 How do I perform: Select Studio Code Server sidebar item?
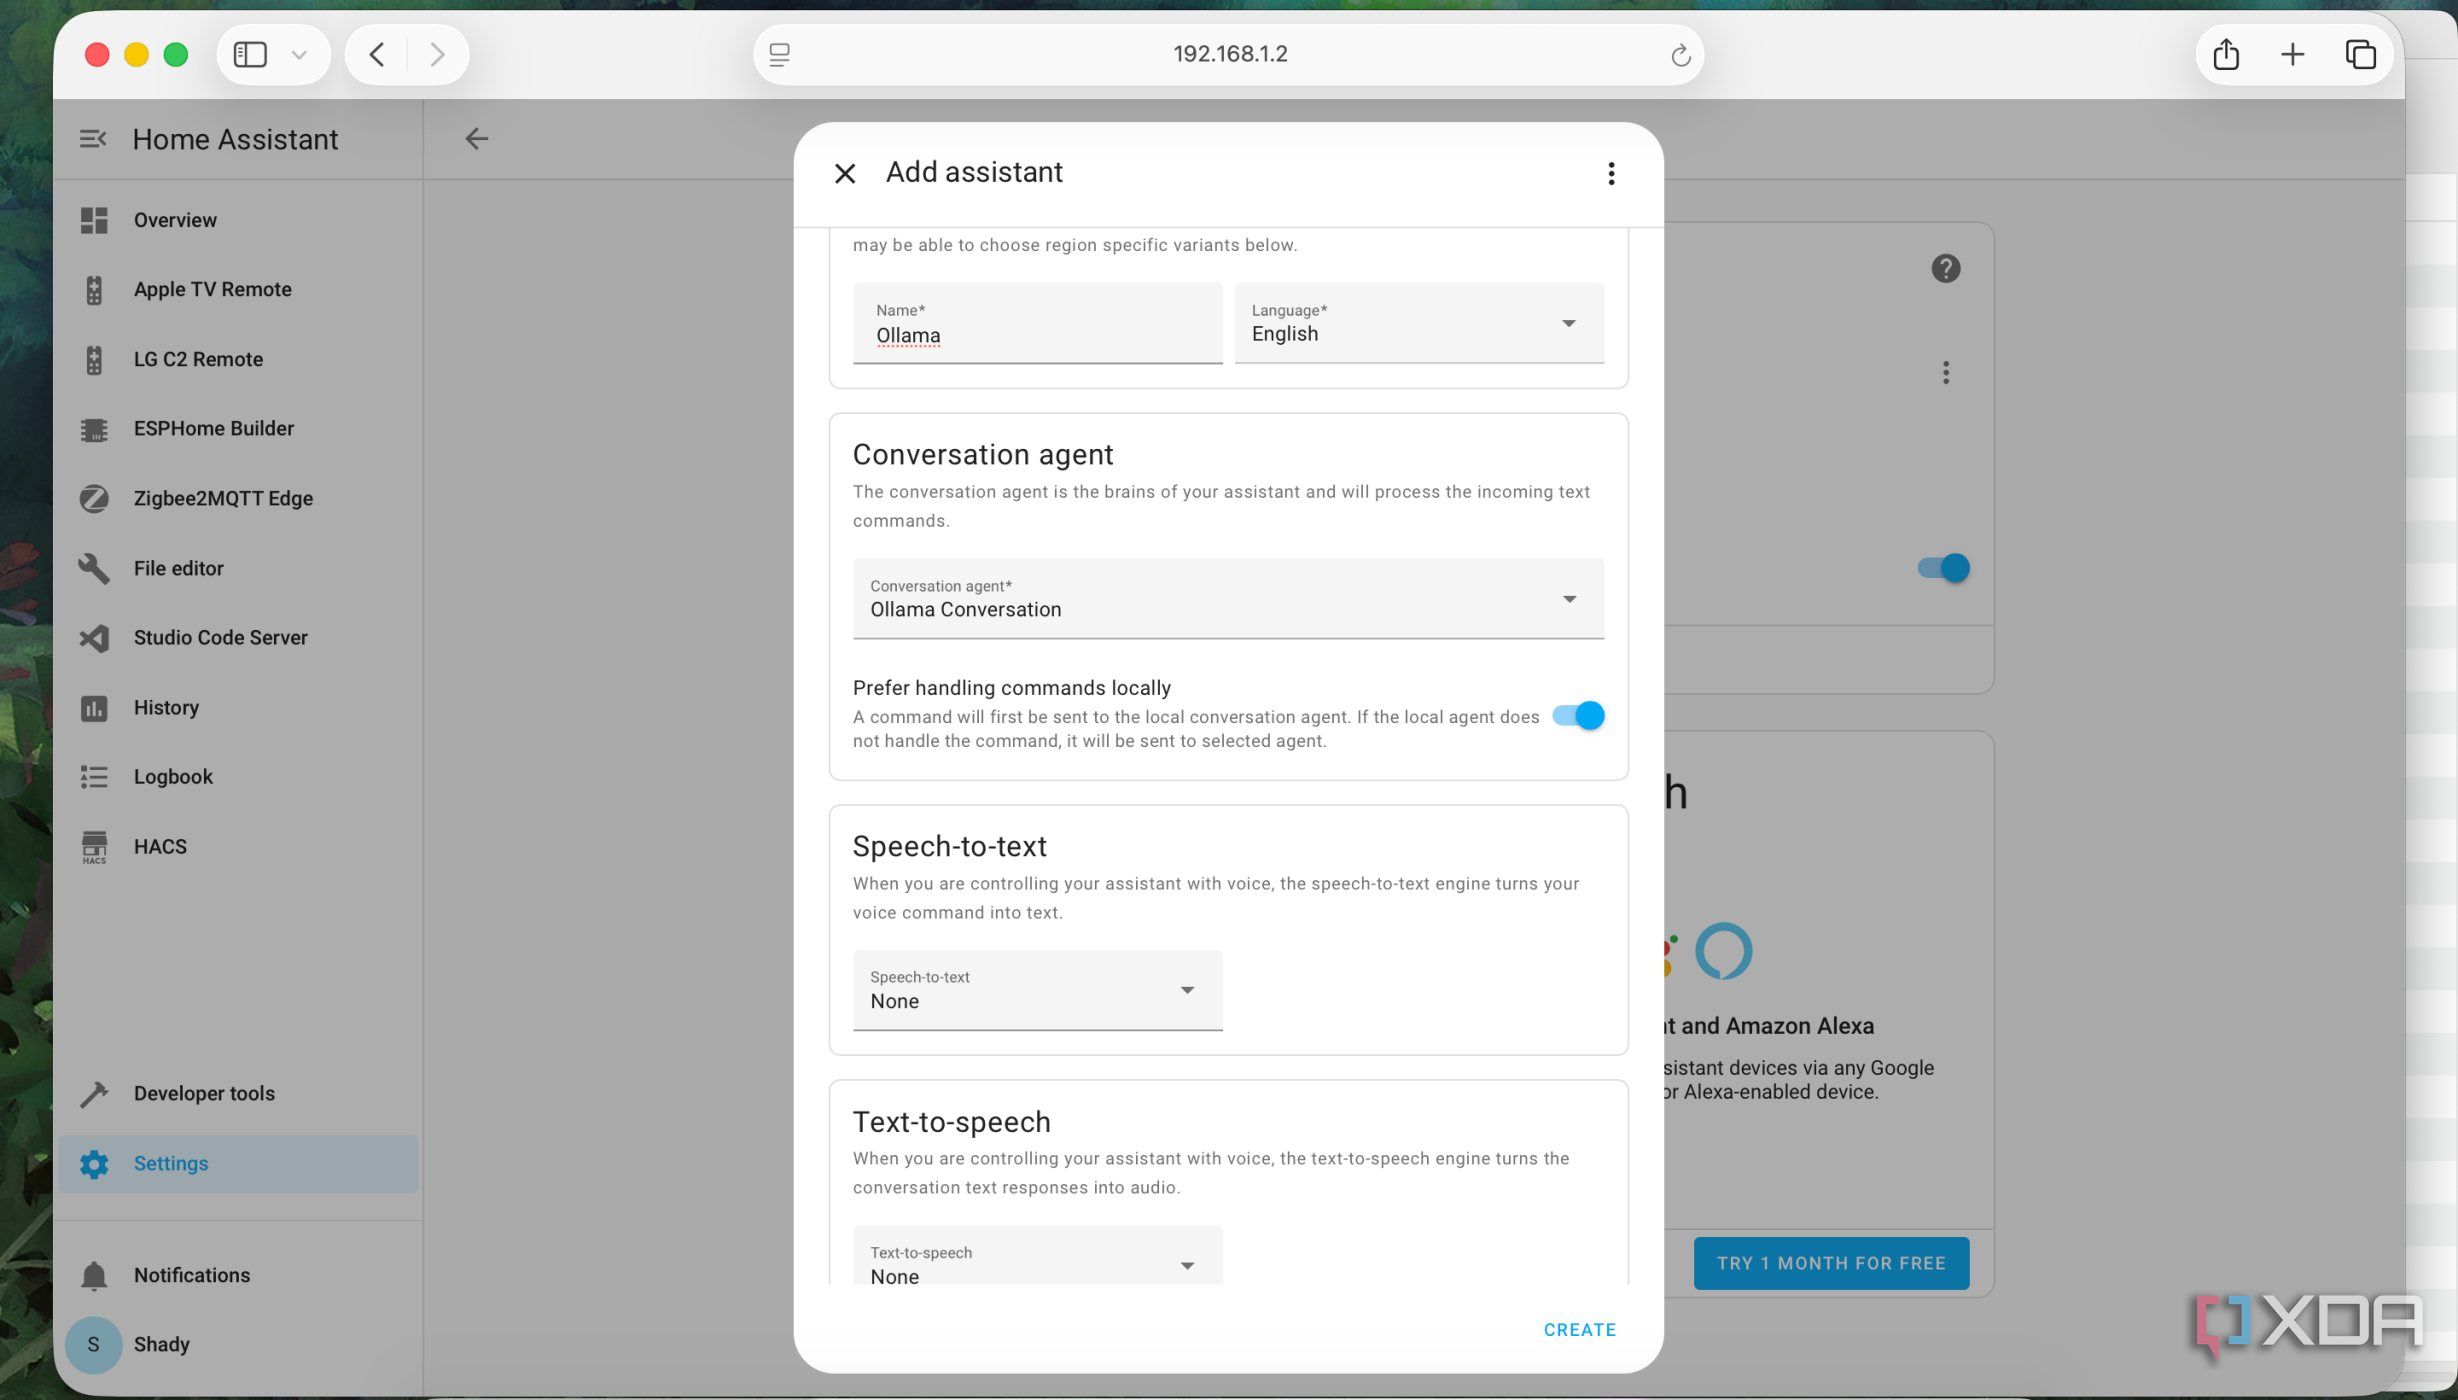[238, 638]
